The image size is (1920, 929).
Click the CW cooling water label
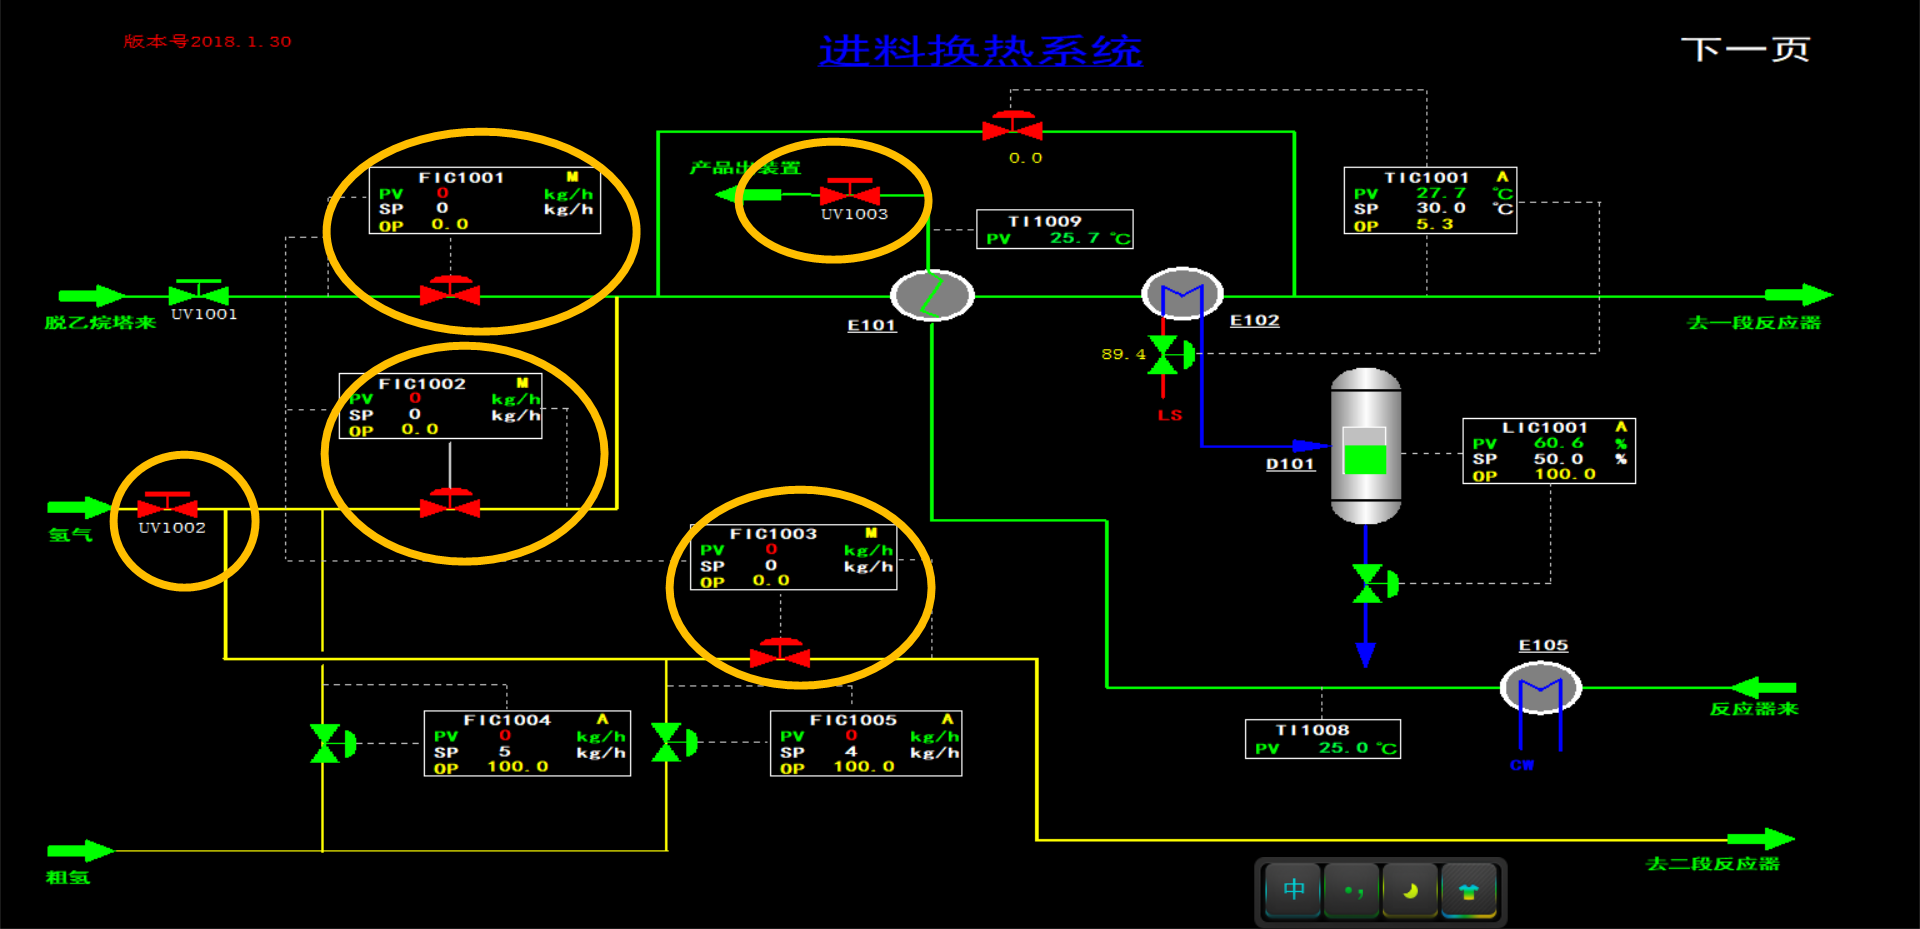(x=1522, y=765)
